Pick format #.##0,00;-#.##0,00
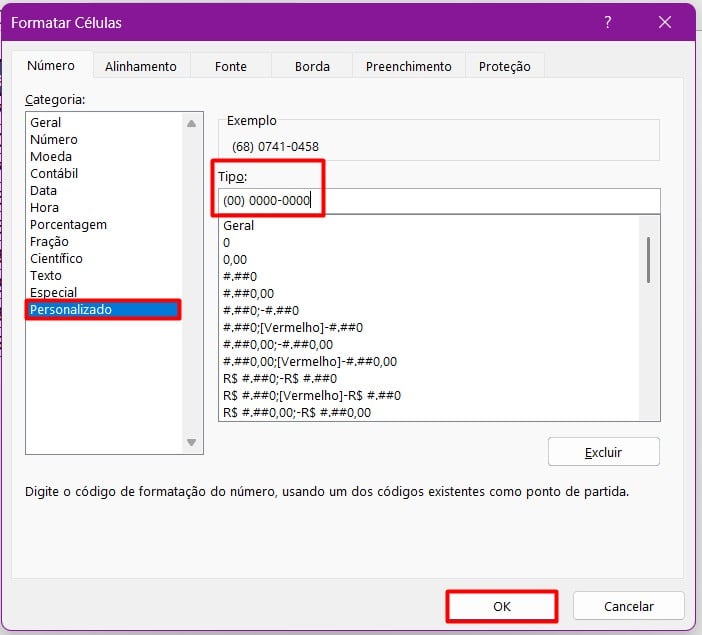702x635 pixels. 429,344
